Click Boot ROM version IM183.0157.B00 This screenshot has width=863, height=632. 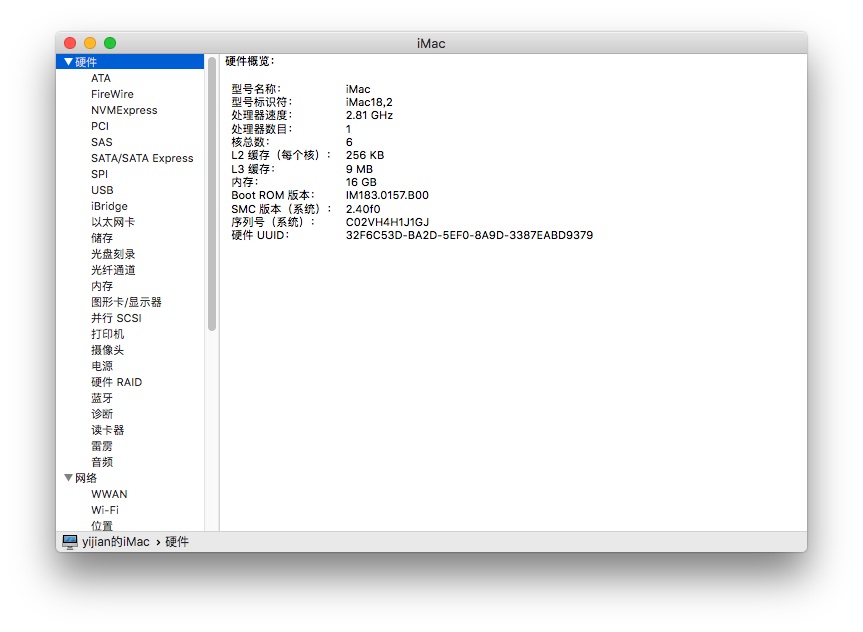tap(387, 195)
